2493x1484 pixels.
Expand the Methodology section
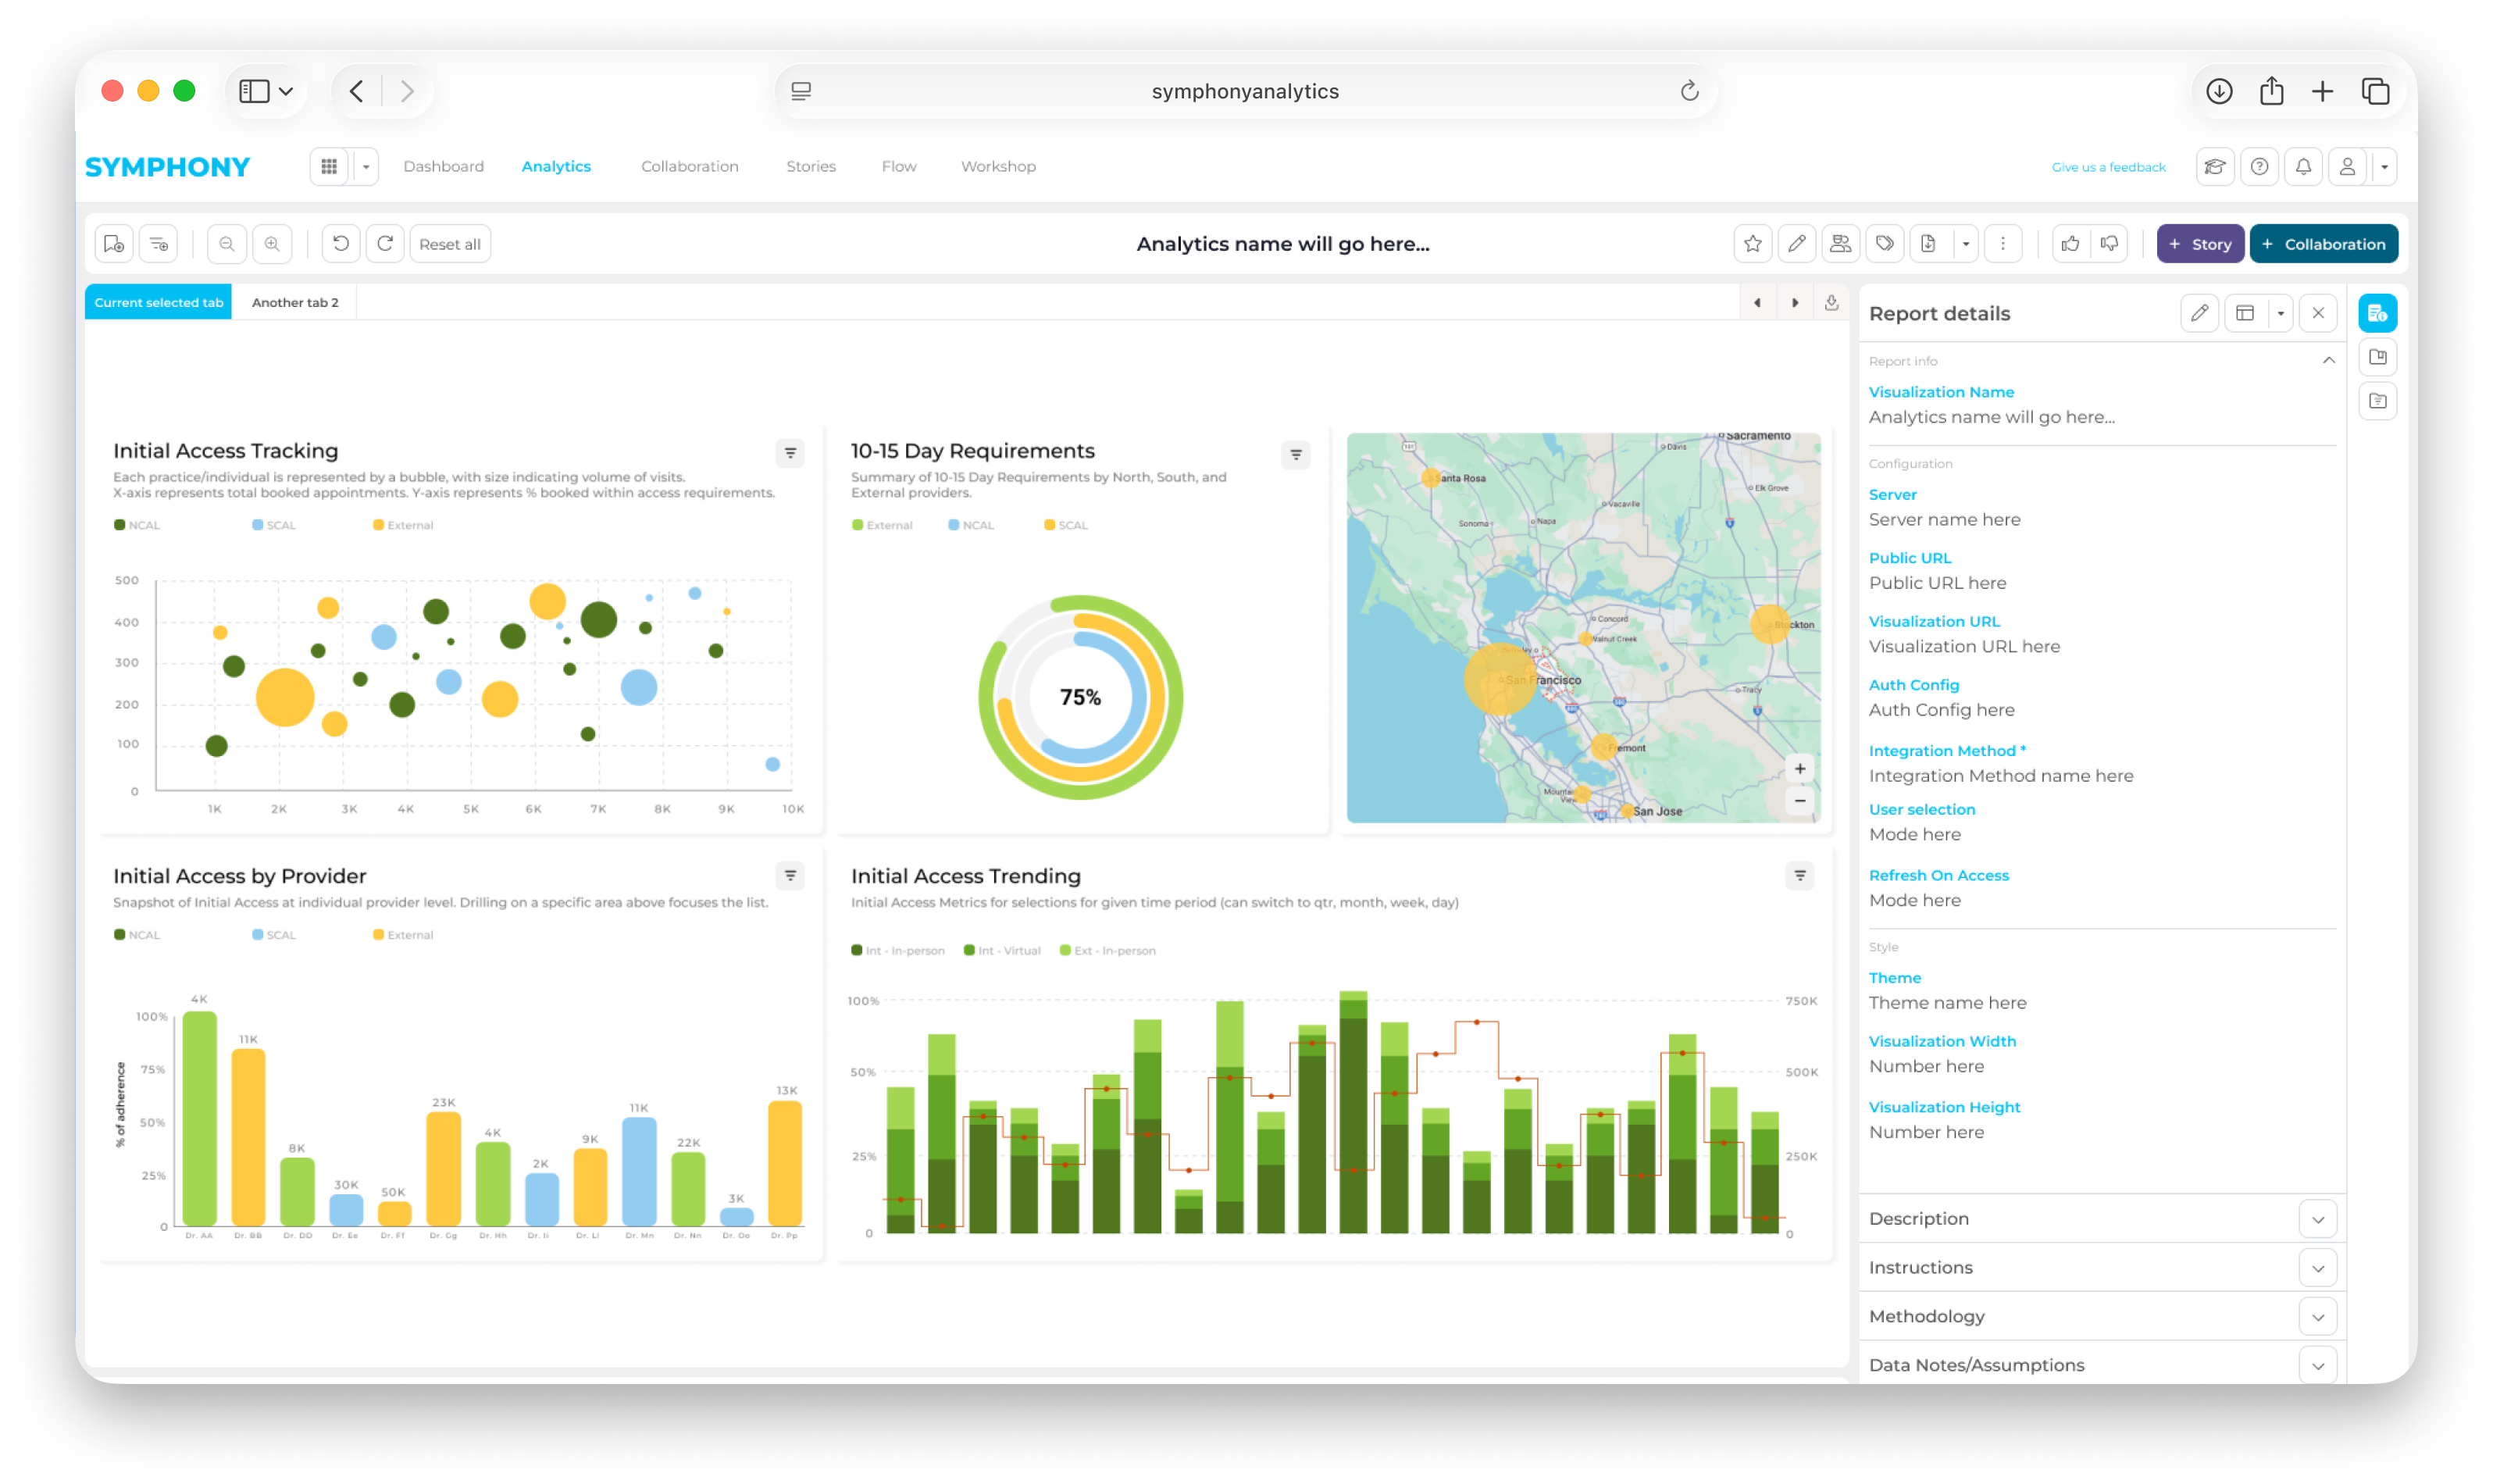coord(2319,1316)
